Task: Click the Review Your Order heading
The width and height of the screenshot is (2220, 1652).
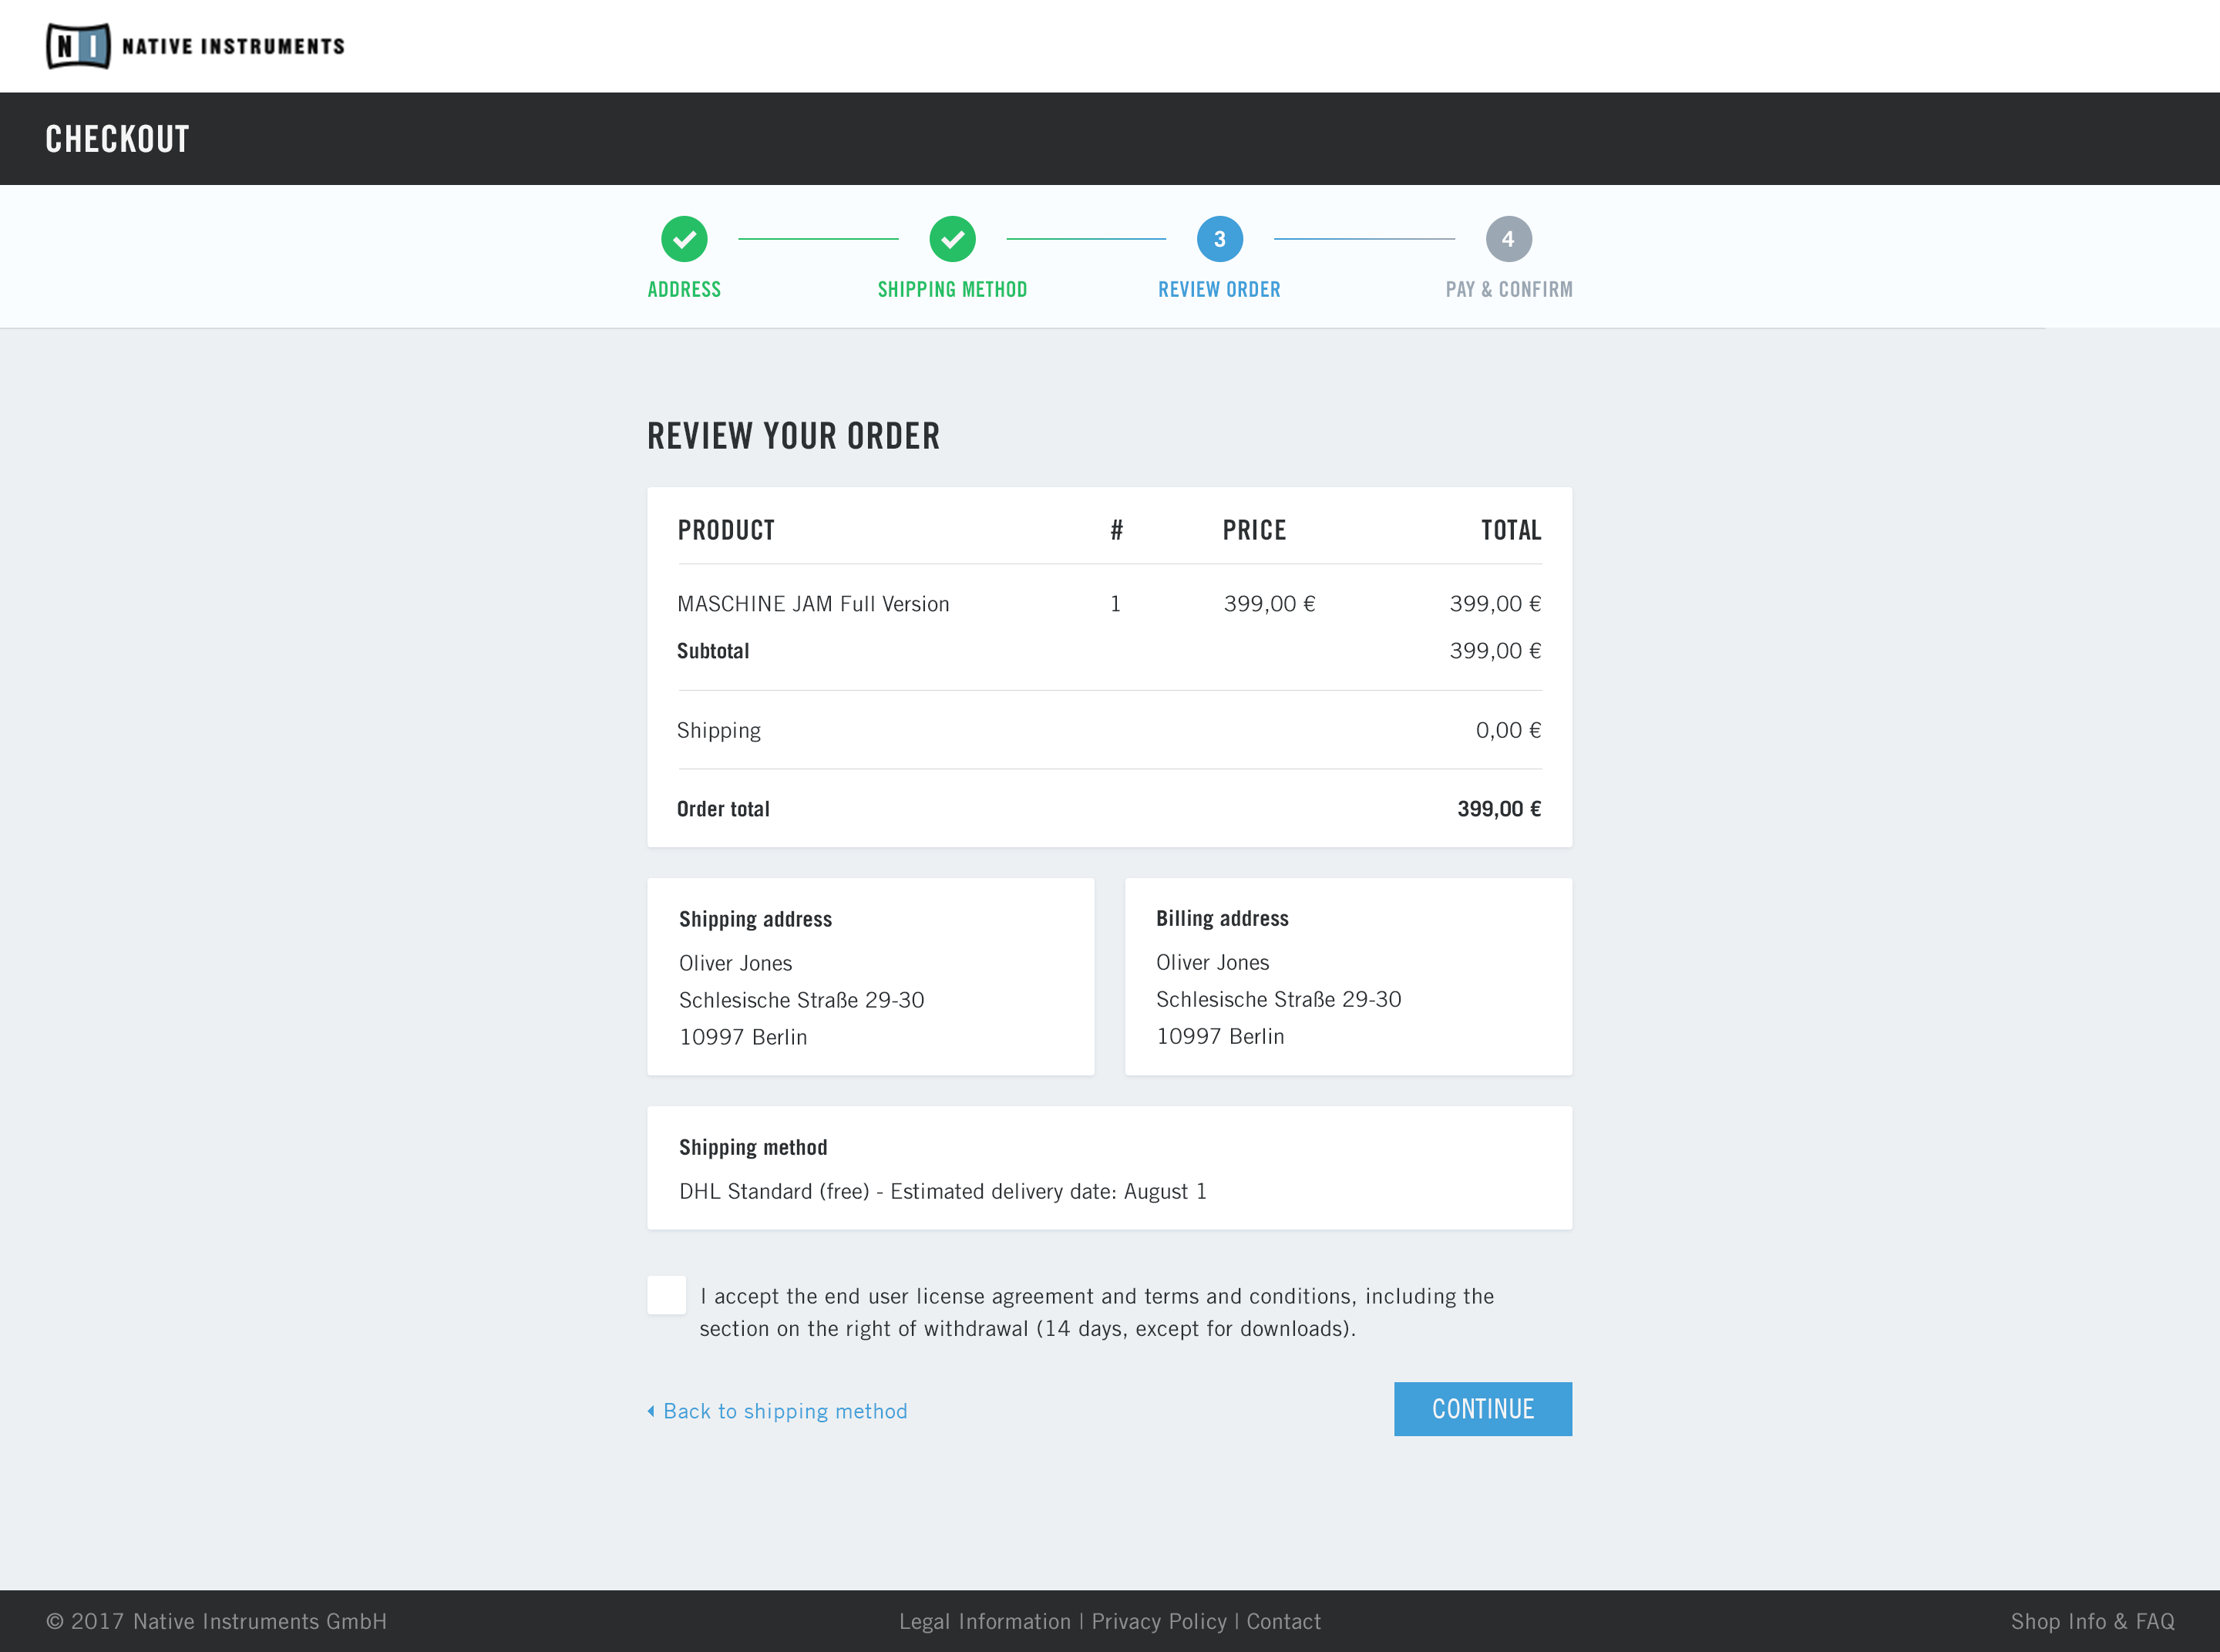Action: coord(793,436)
